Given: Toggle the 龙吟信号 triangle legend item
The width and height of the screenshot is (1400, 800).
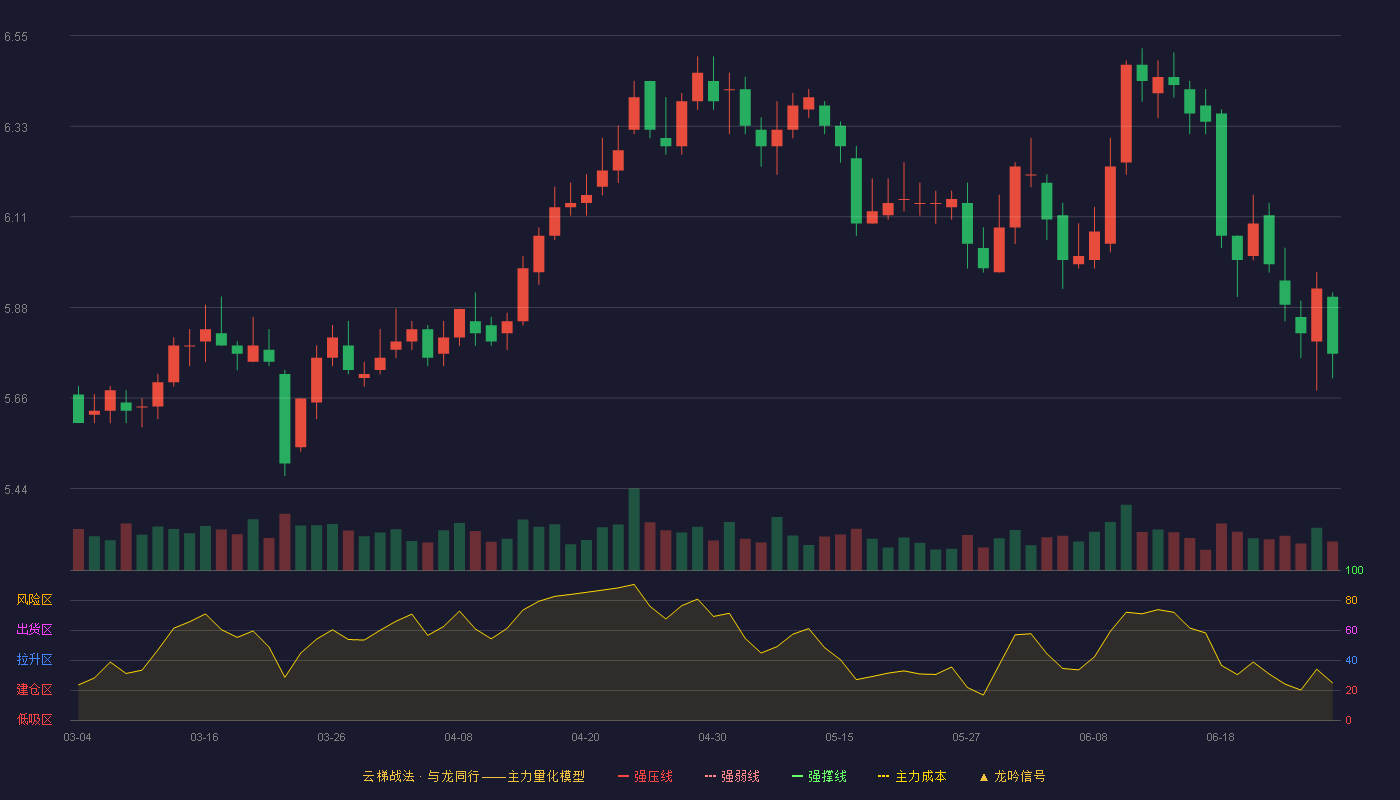Looking at the screenshot, I should tap(1011, 776).
